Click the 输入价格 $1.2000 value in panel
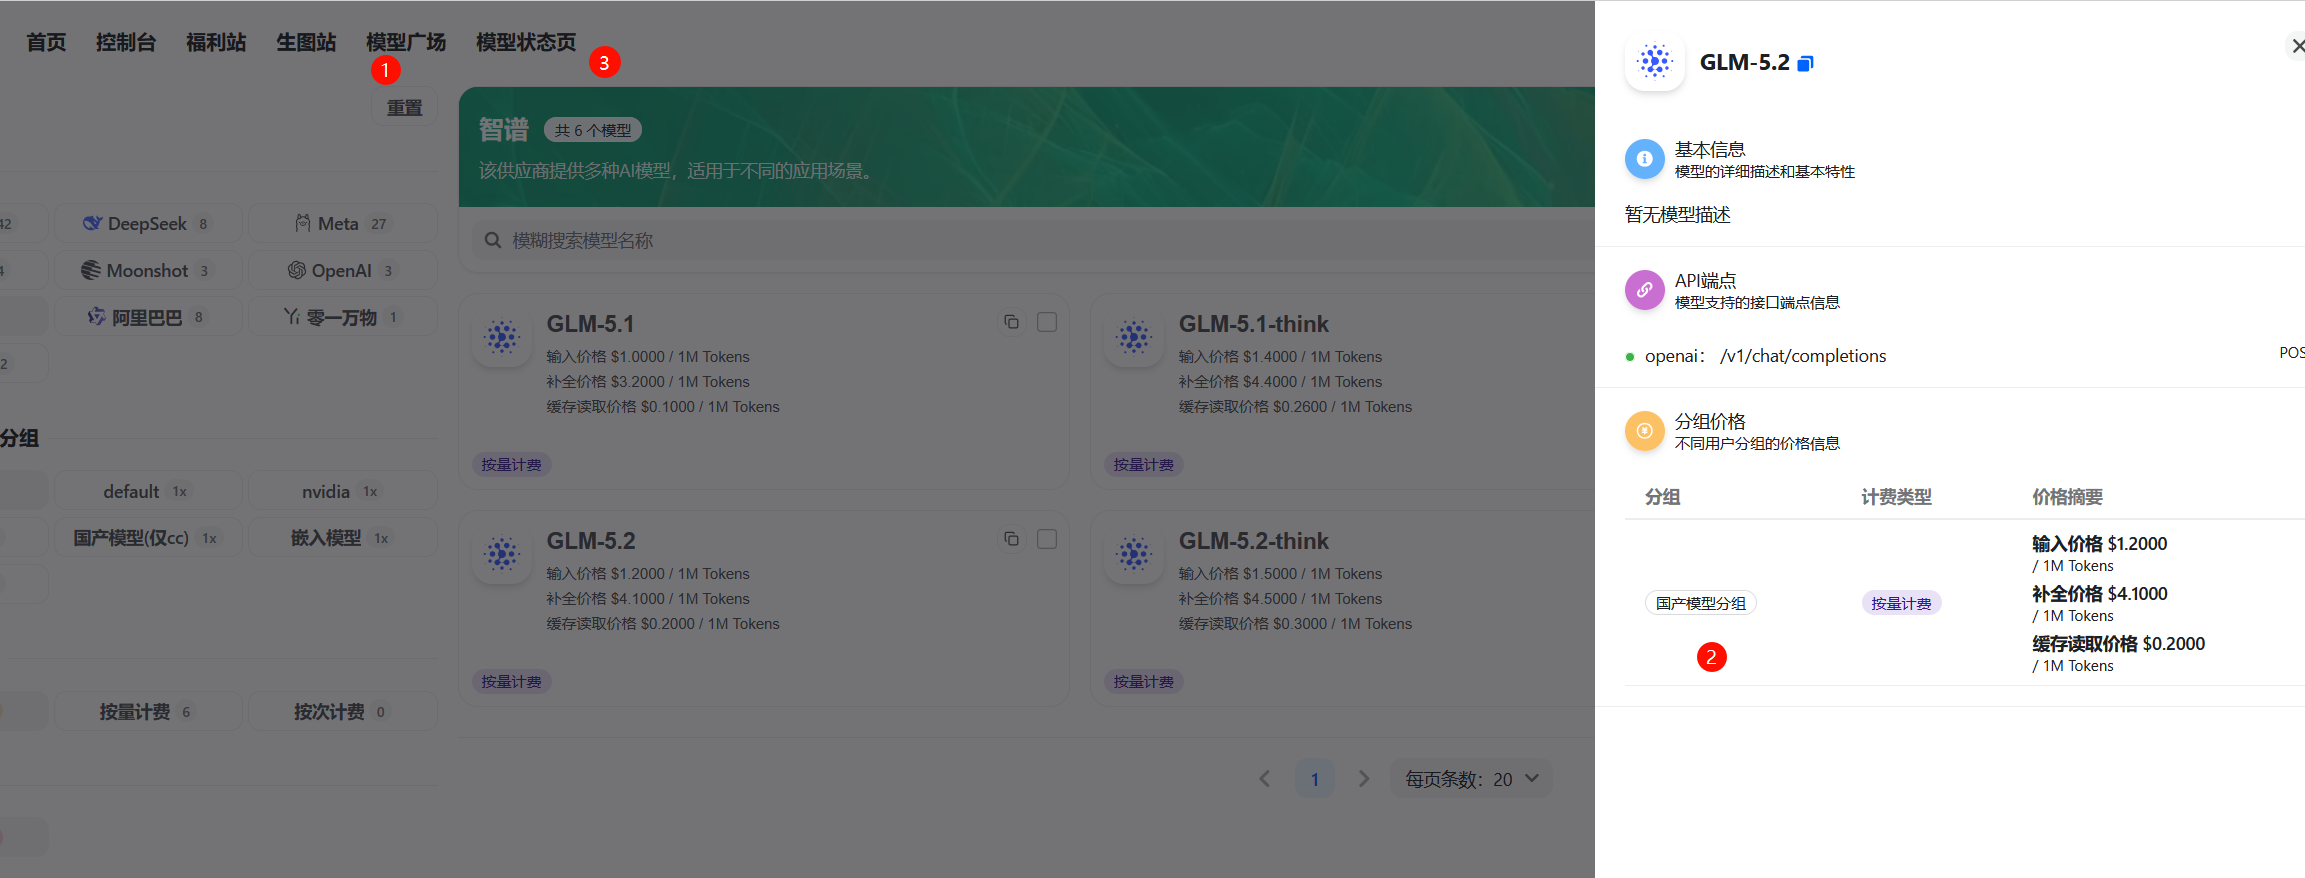The image size is (2305, 878). point(2099,544)
